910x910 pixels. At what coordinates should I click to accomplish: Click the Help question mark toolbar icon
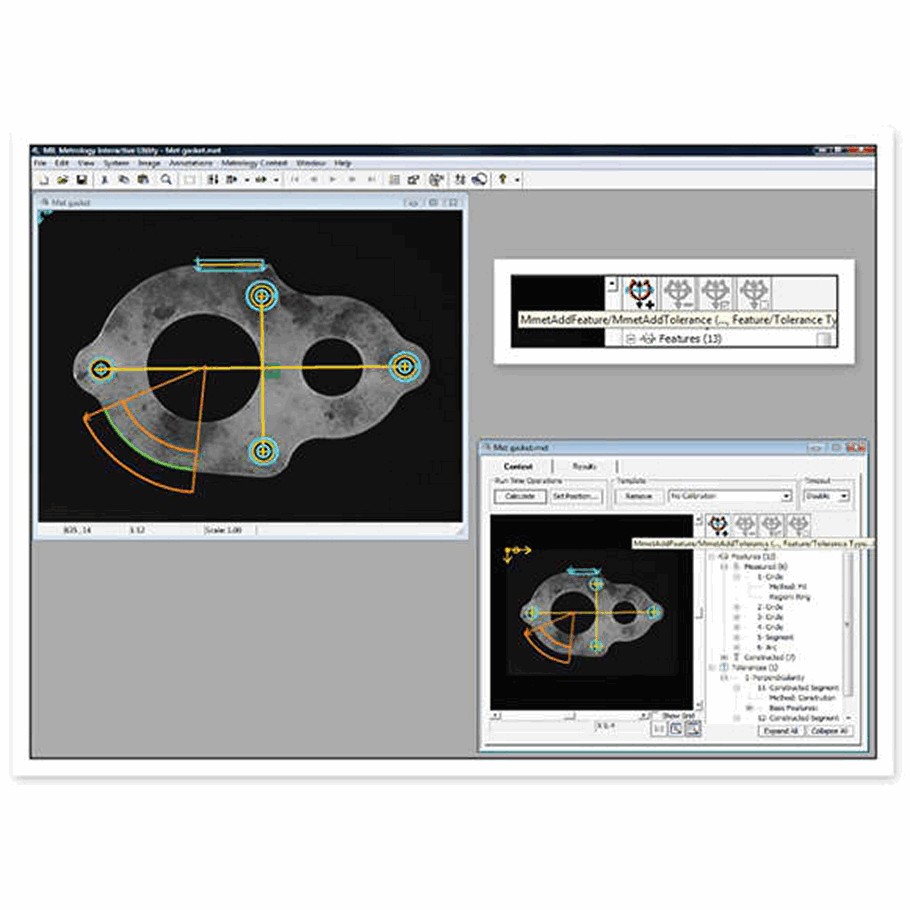coord(503,180)
